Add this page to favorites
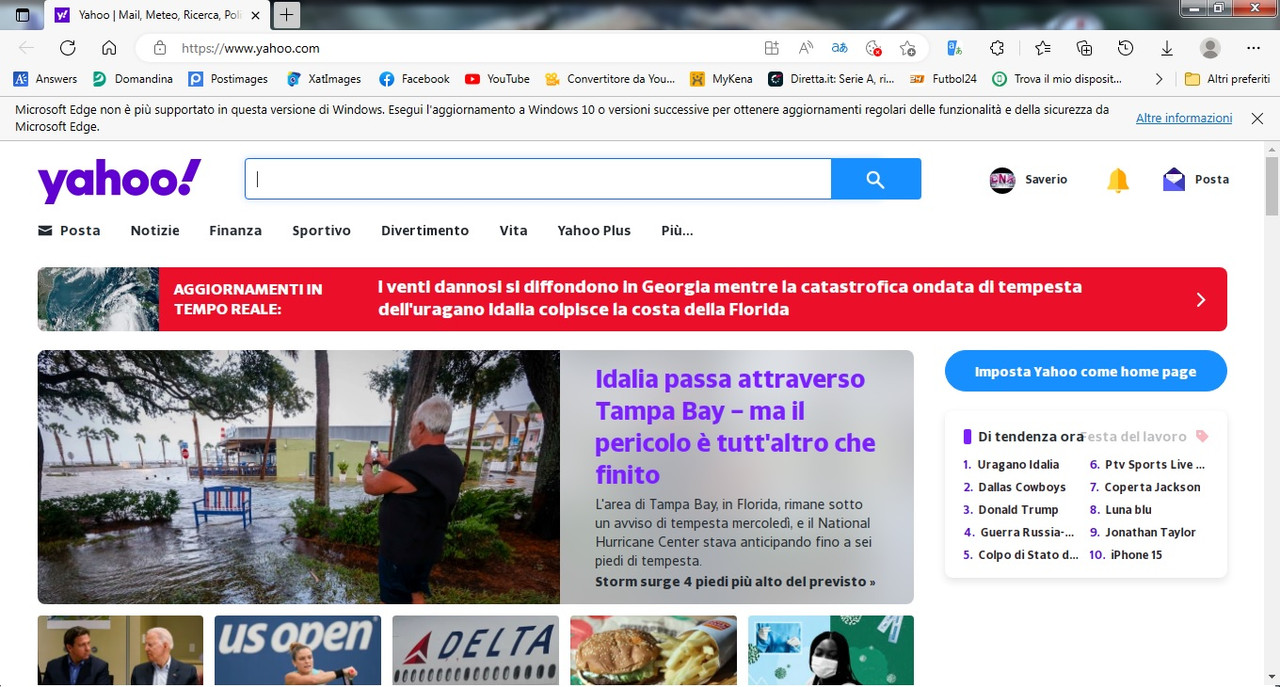Screen dimensions: 1280x687 coord(907,48)
